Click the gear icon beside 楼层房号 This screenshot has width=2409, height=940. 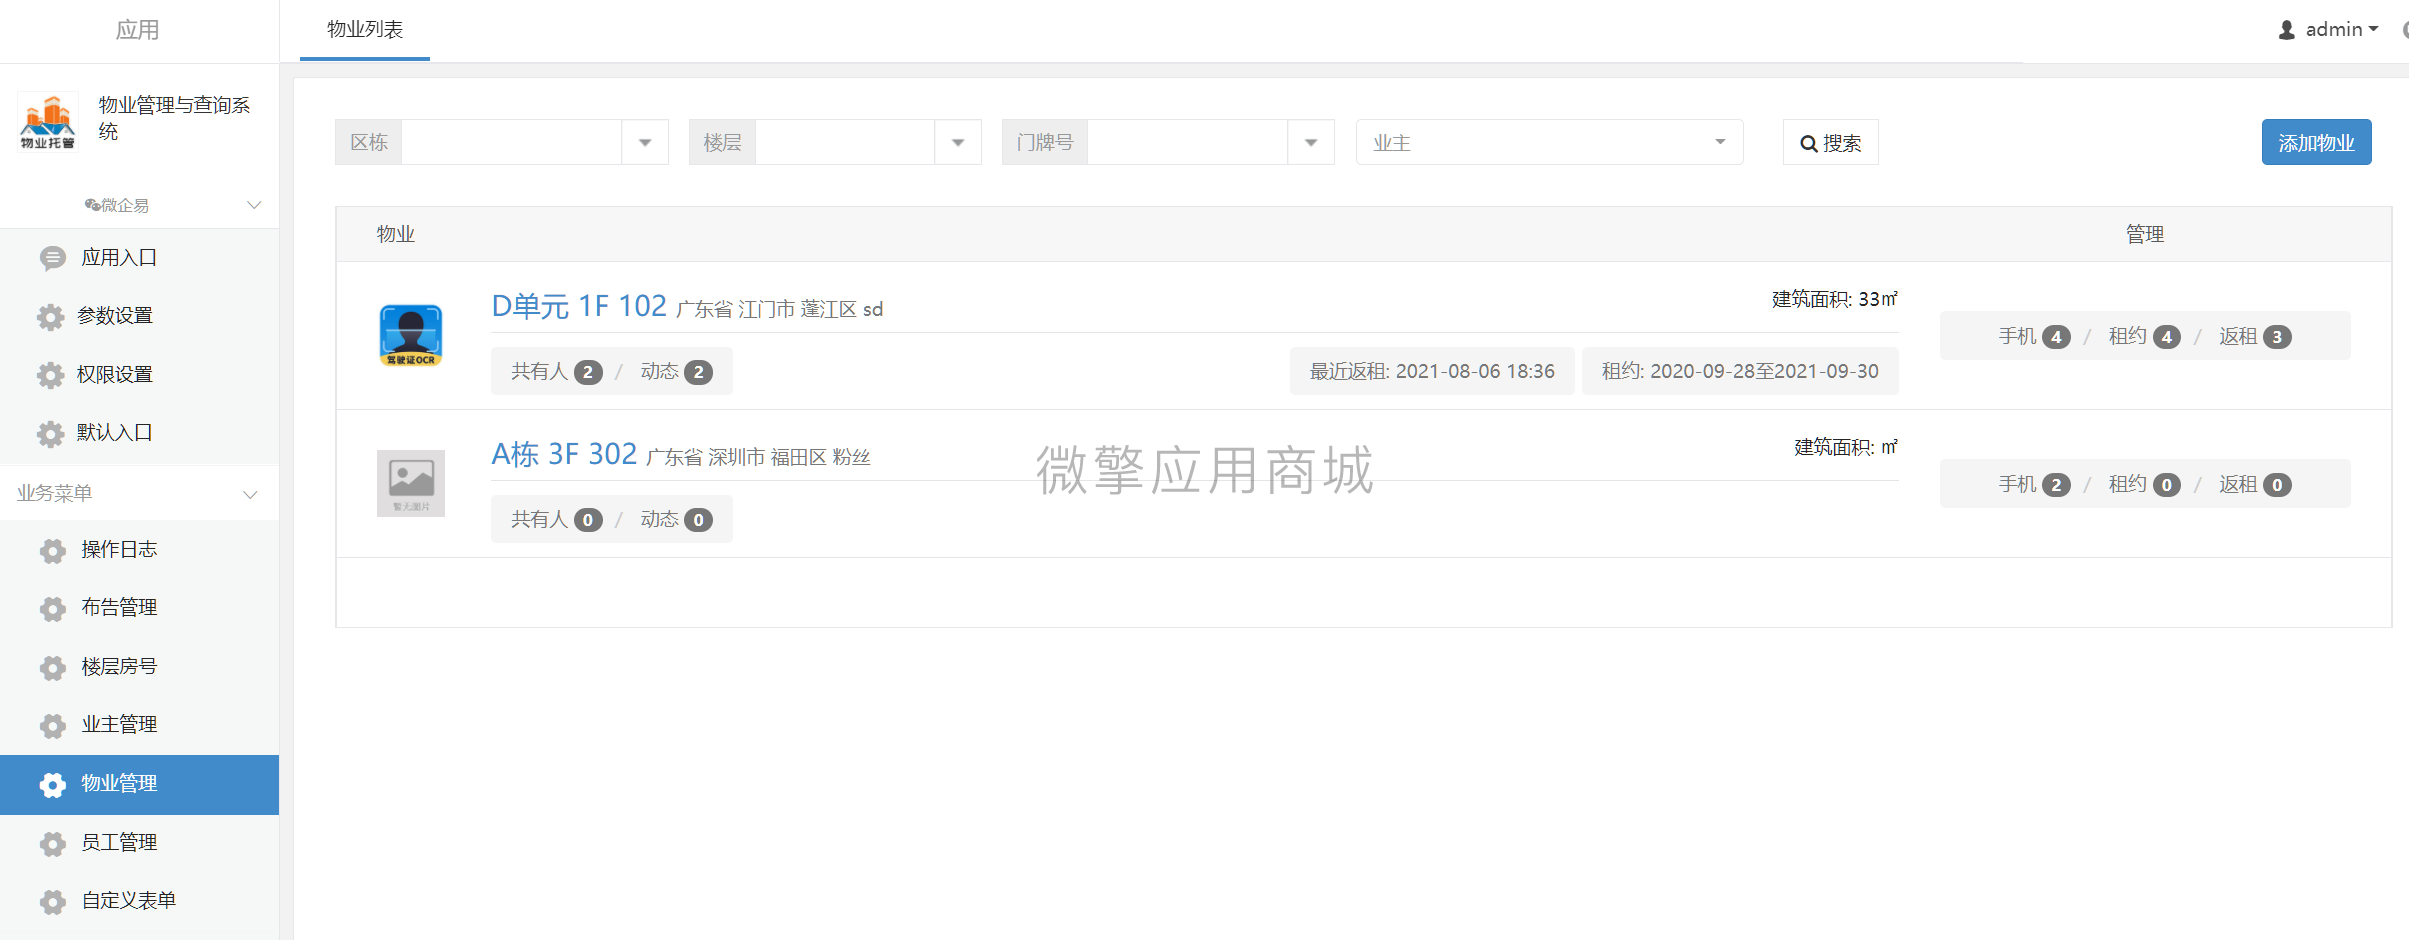pos(53,667)
